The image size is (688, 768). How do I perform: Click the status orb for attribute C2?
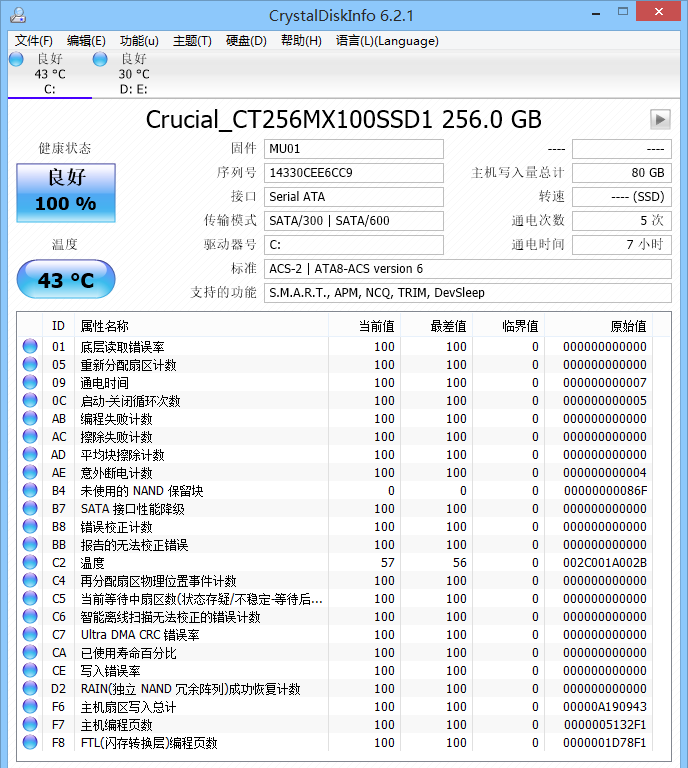(x=30, y=562)
